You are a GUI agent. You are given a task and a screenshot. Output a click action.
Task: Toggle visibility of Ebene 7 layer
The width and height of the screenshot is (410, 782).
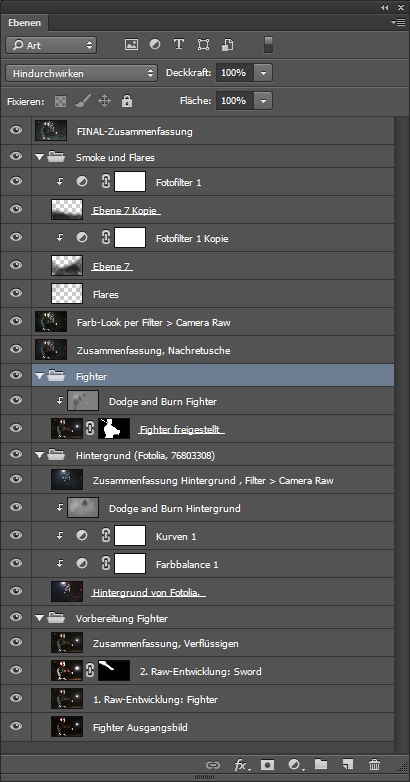pos(16,265)
